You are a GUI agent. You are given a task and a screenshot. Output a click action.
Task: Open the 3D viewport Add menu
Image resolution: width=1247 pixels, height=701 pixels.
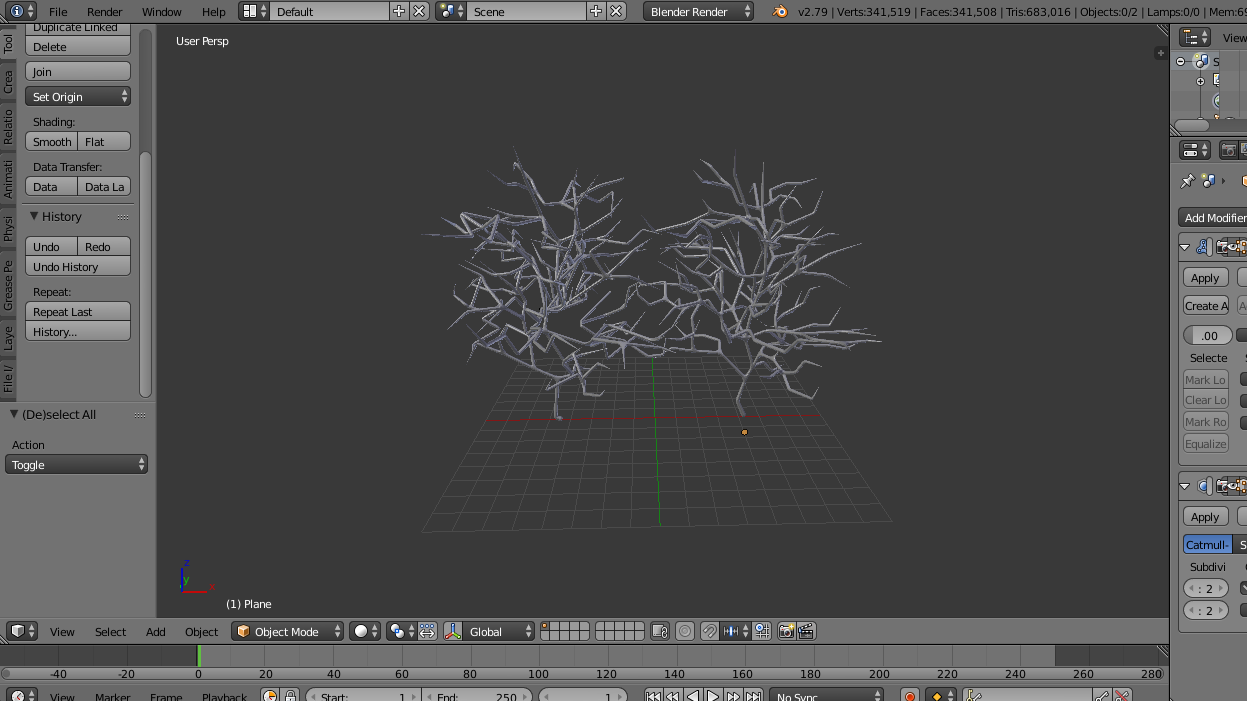(x=156, y=632)
